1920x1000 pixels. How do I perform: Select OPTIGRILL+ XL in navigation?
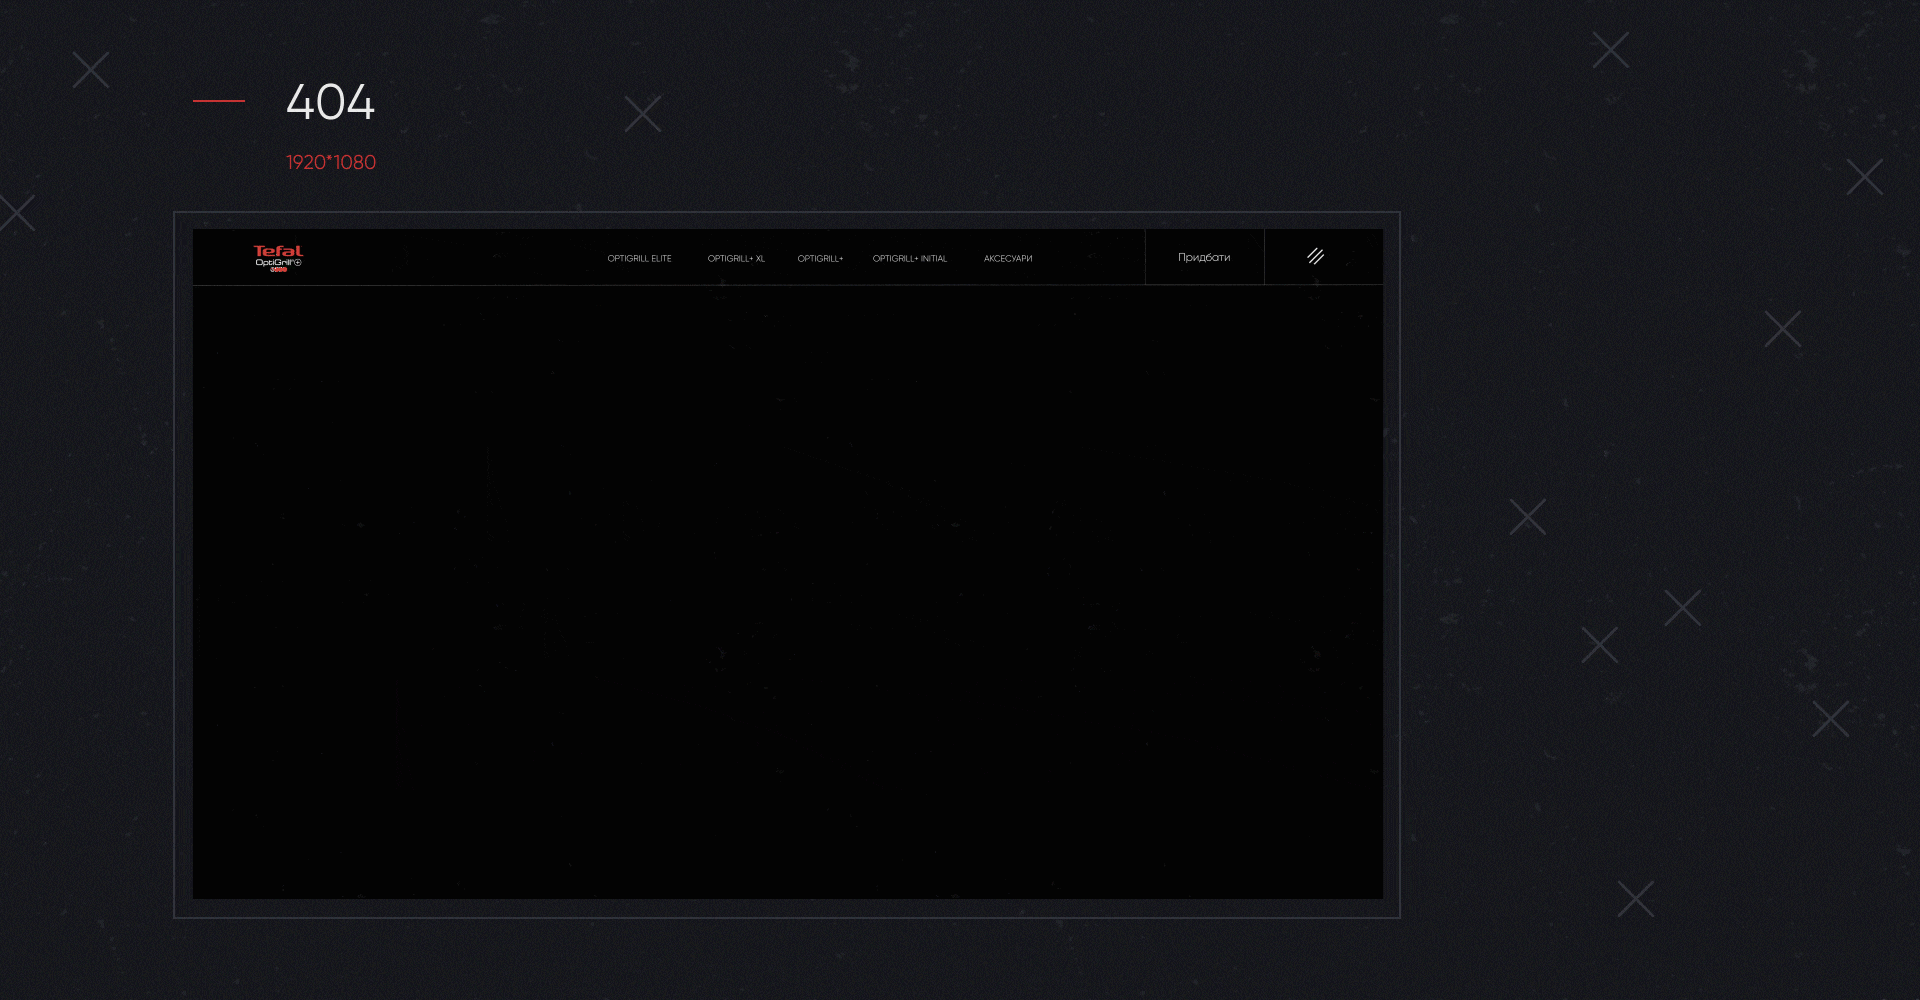[736, 259]
